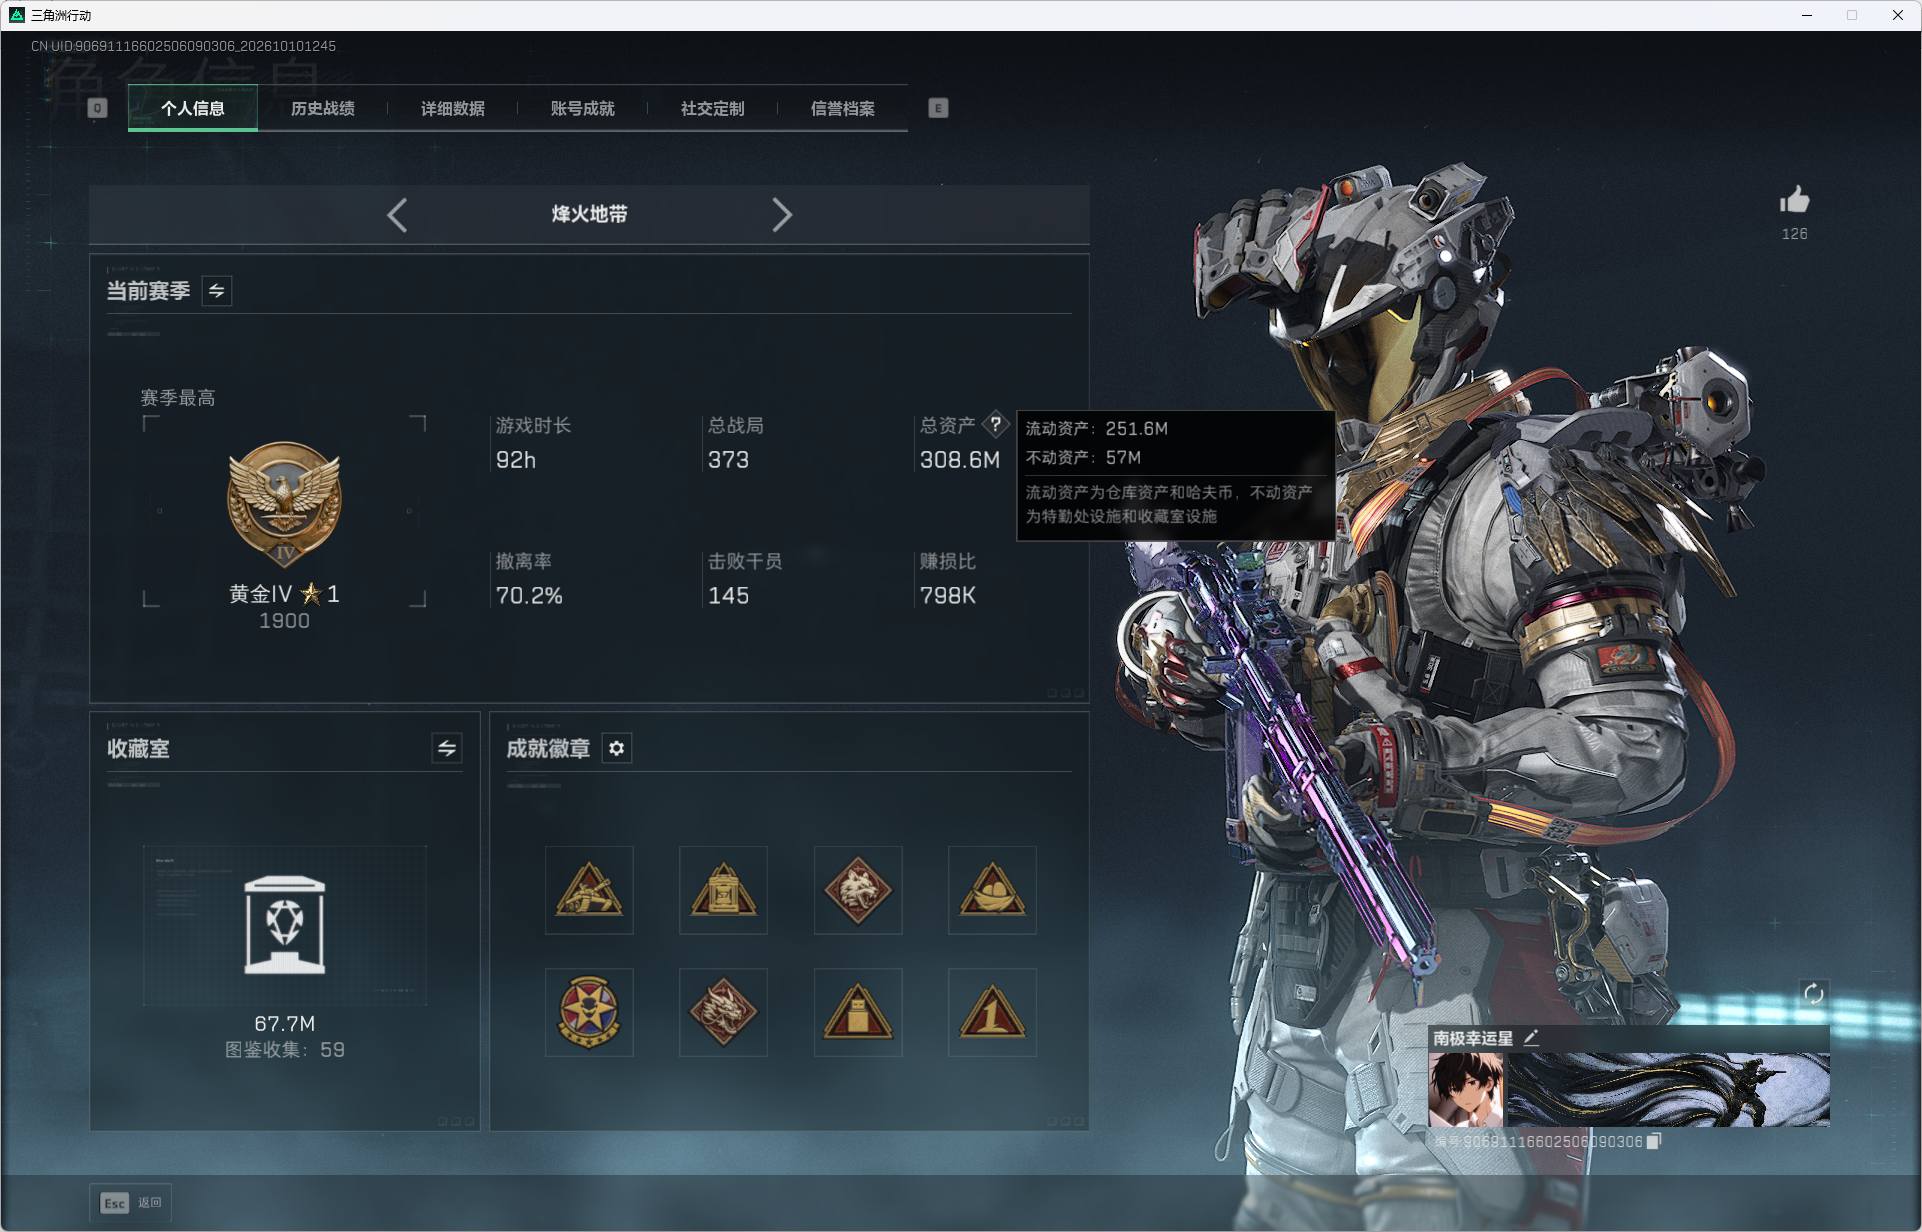The height and width of the screenshot is (1232, 1922).
Task: Click the character model refresh icon
Action: click(x=1813, y=994)
